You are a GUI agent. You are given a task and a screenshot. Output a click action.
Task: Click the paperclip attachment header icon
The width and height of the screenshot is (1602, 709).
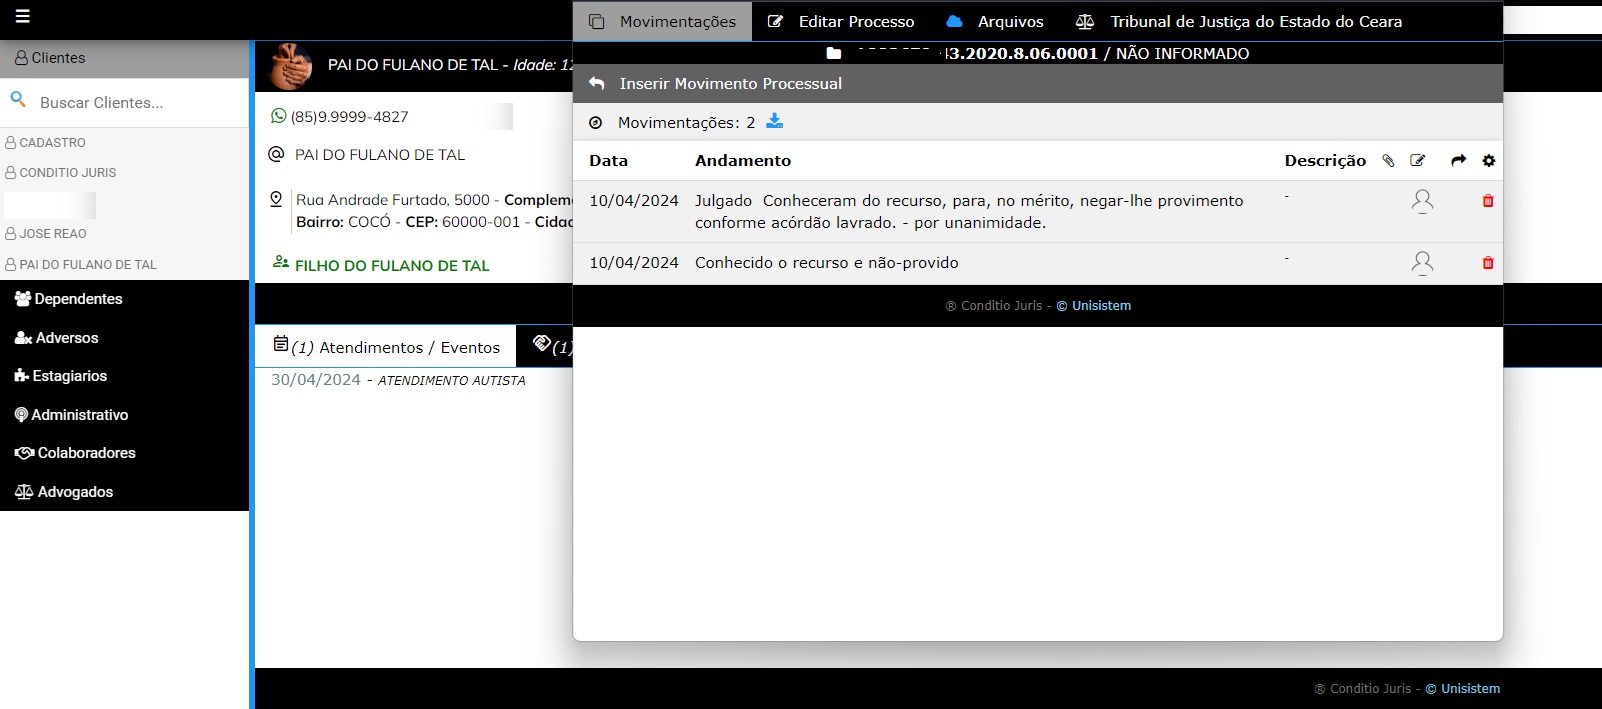(x=1388, y=161)
